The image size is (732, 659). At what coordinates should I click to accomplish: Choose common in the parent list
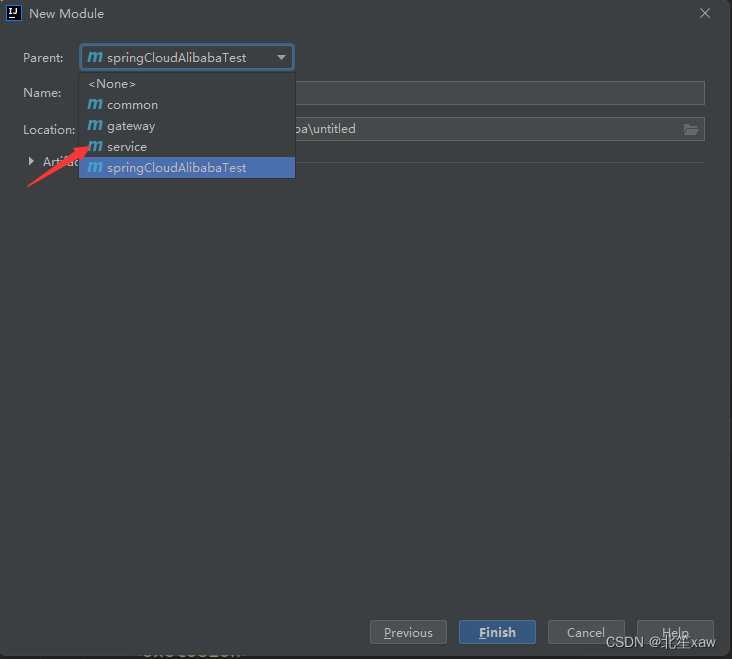pos(187,105)
